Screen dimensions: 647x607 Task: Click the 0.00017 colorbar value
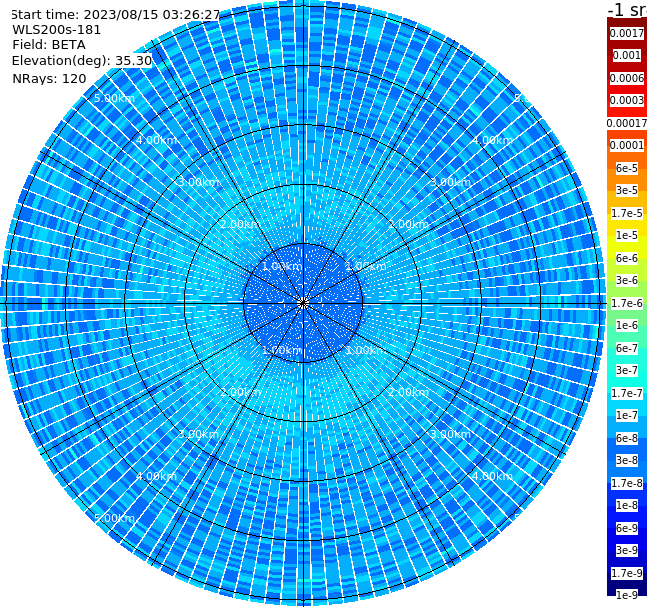[x=627, y=123]
